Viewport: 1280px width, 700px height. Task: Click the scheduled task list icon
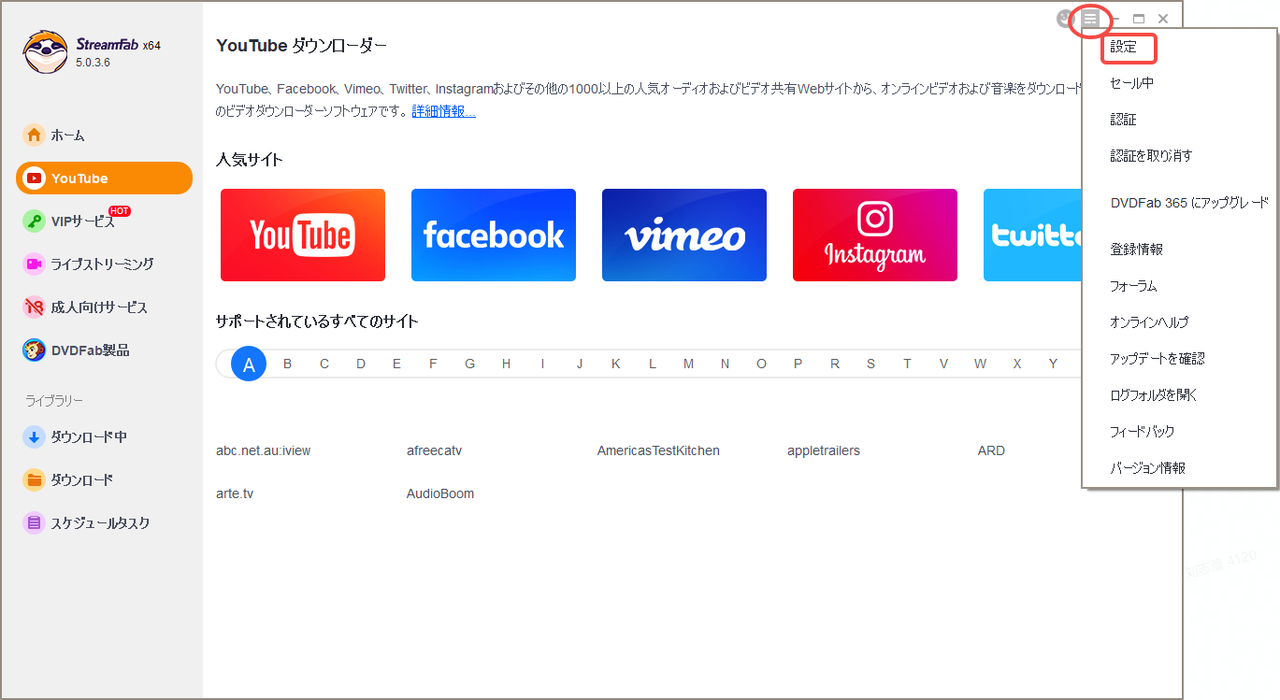pos(34,523)
